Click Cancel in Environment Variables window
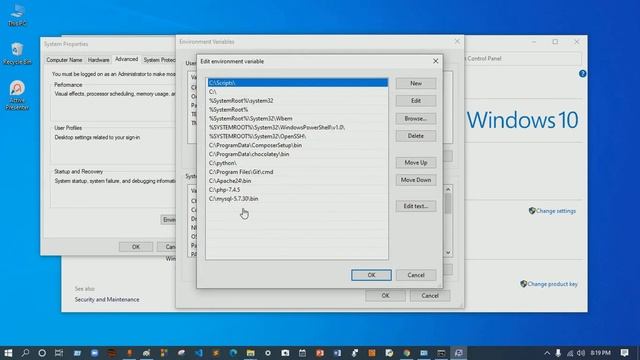 (x=430, y=296)
